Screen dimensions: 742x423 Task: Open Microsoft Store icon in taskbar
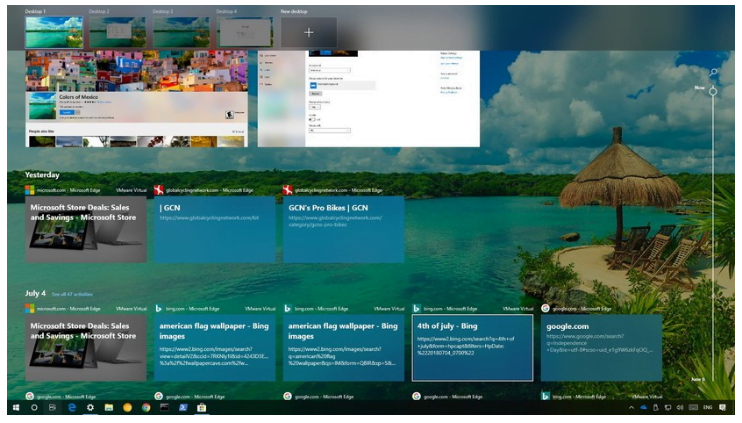click(x=202, y=408)
